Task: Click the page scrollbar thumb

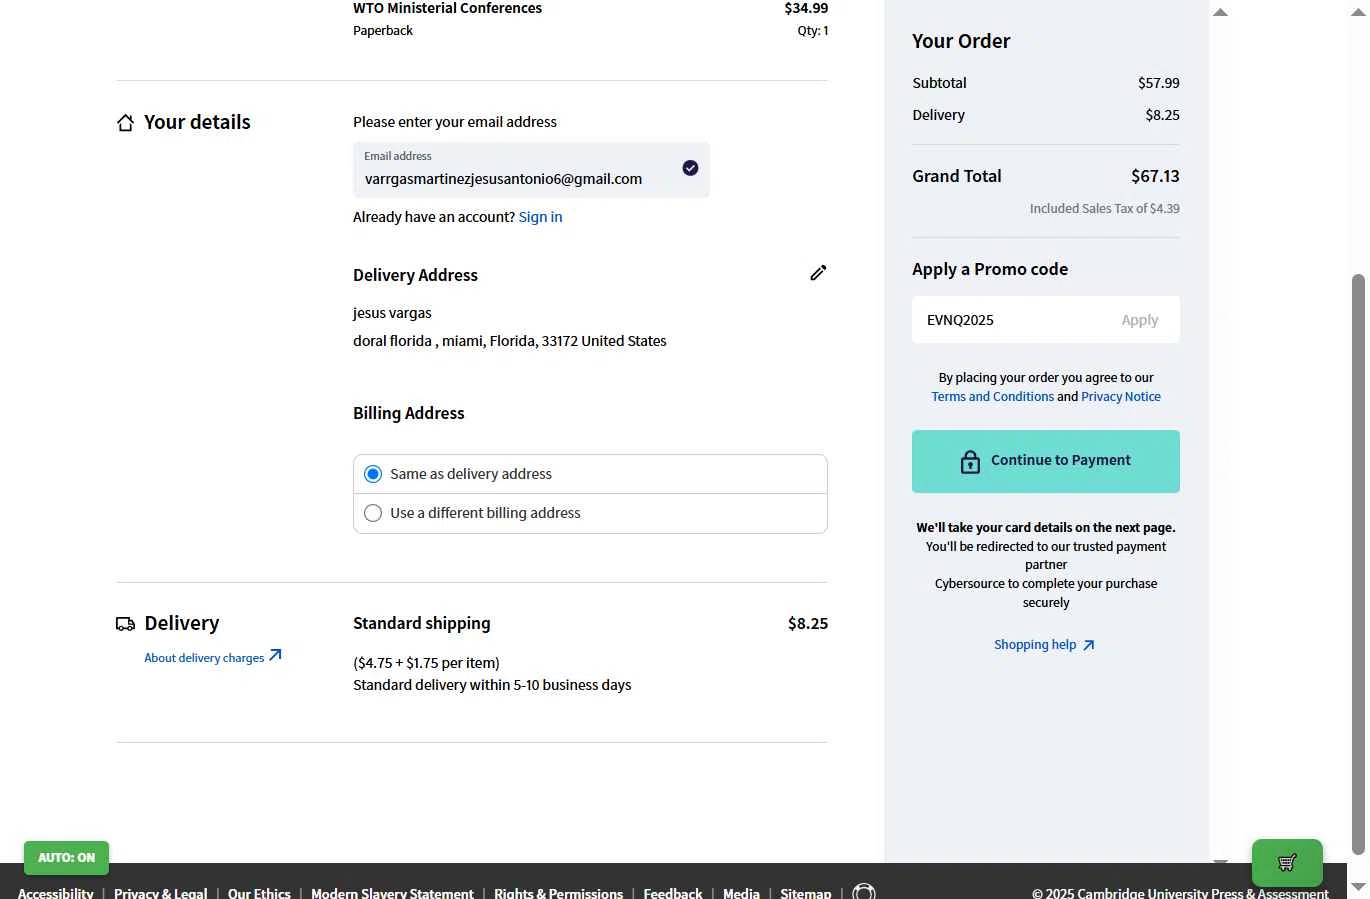Action: 1358,565
